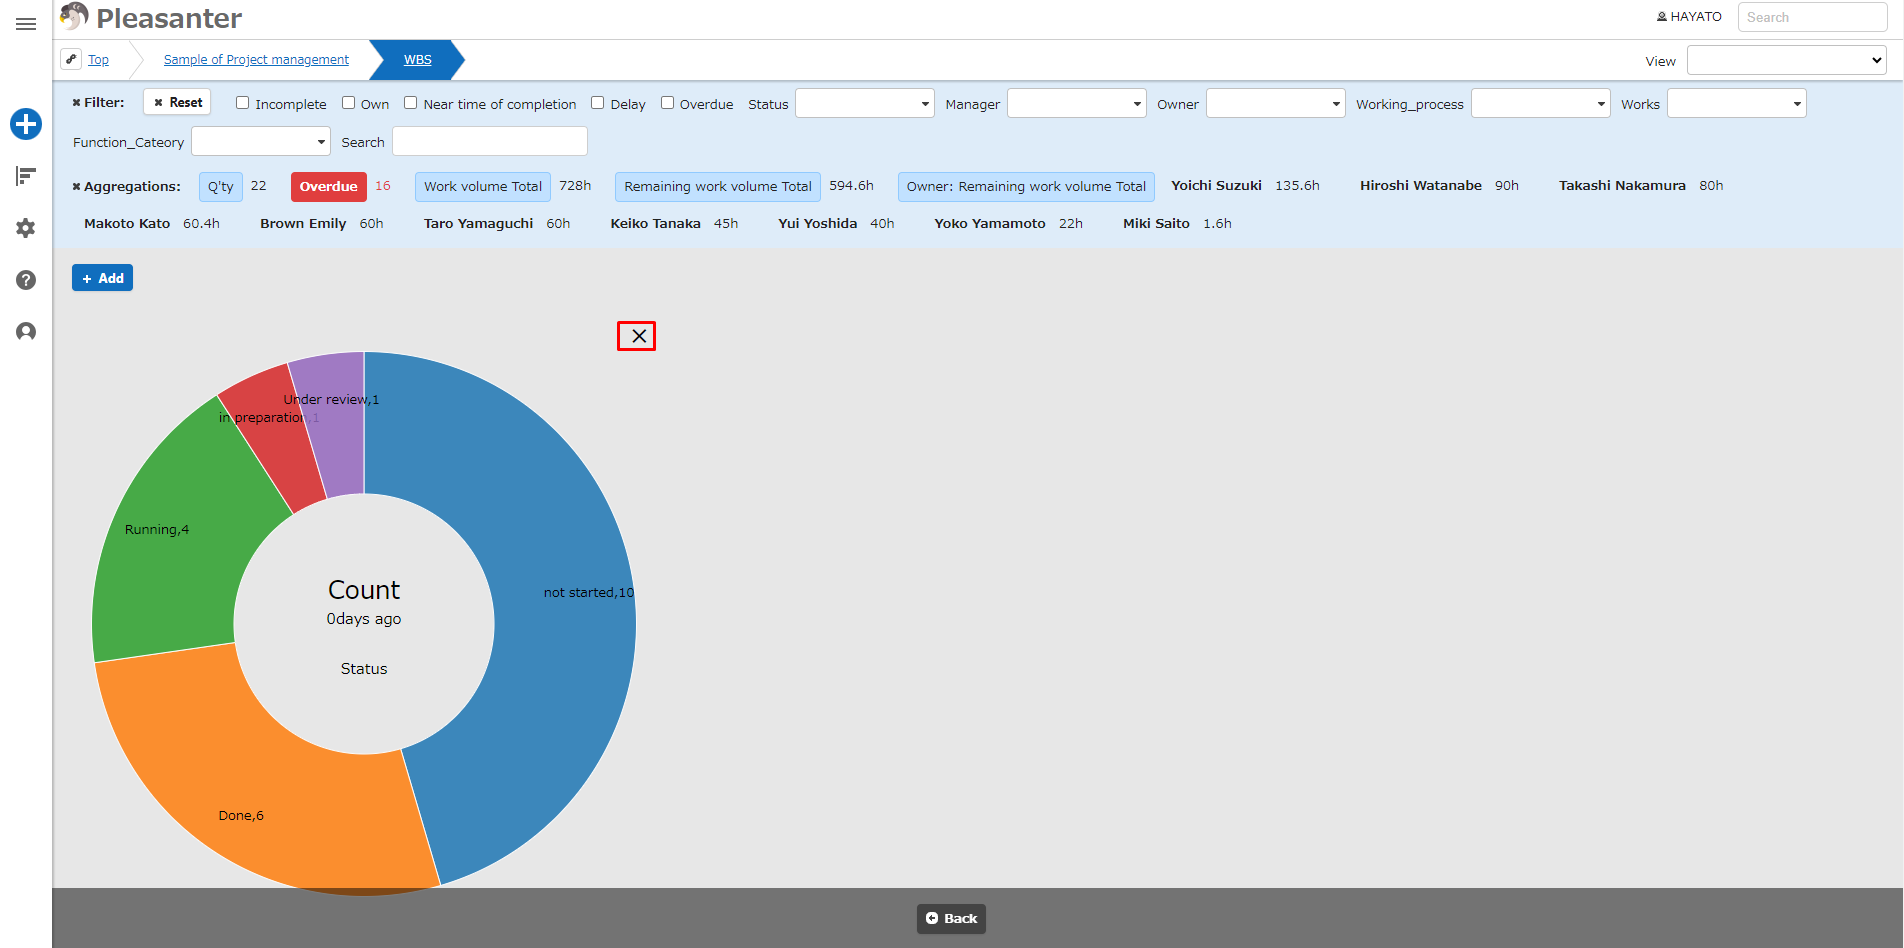This screenshot has width=1904, height=948.
Task: Open the view mode chart icon in sidebar
Action: click(x=26, y=176)
